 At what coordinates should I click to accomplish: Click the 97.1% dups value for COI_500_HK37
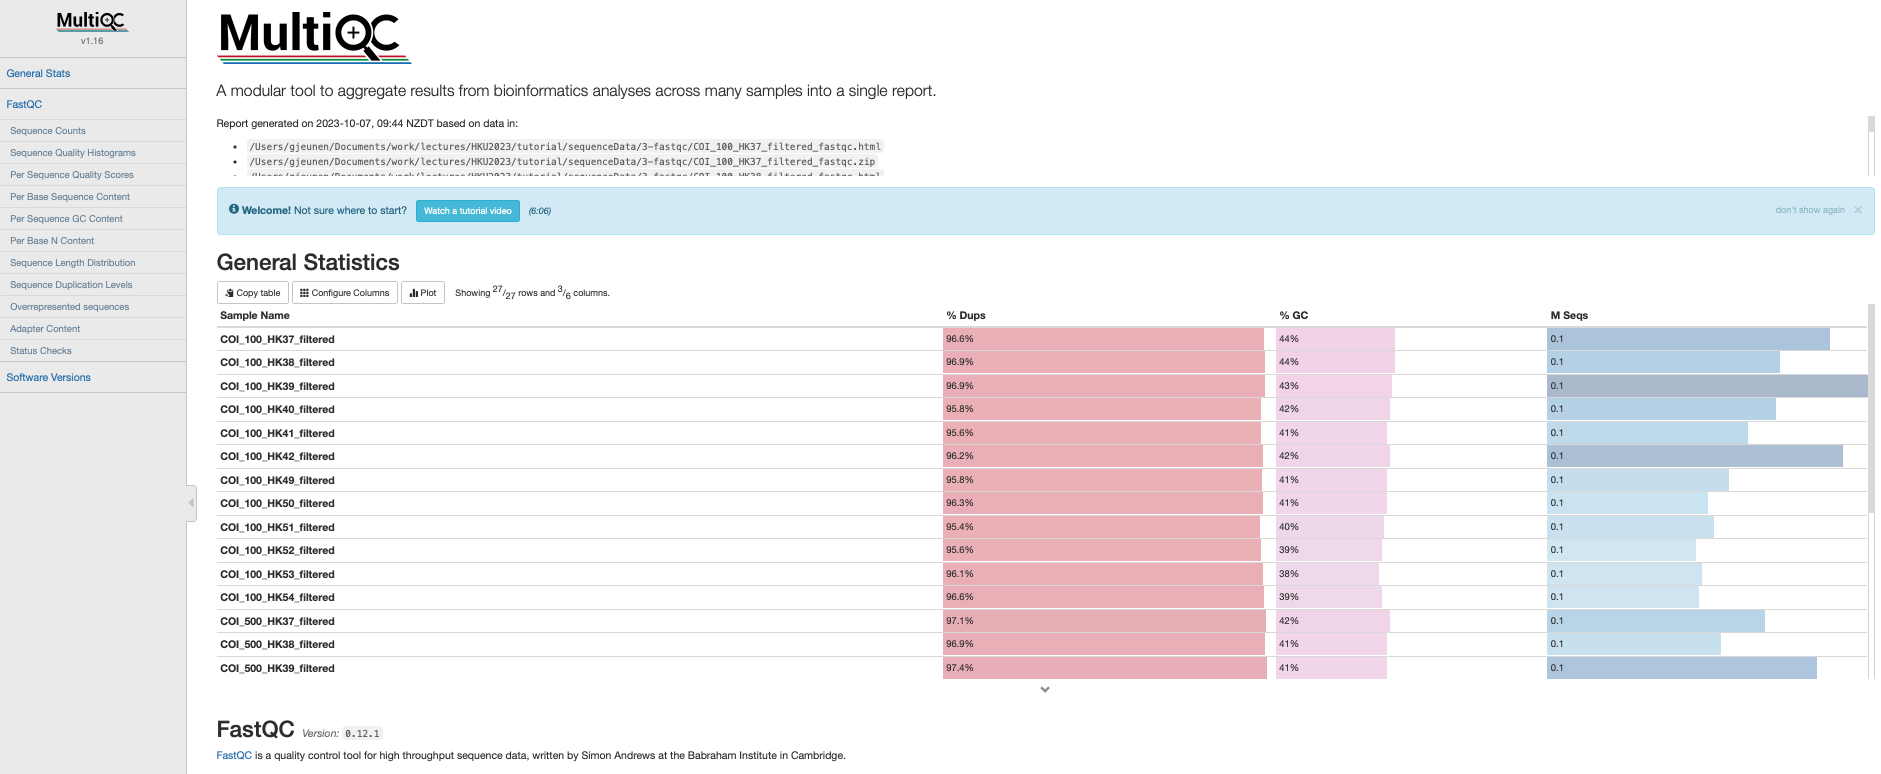[x=960, y=621]
